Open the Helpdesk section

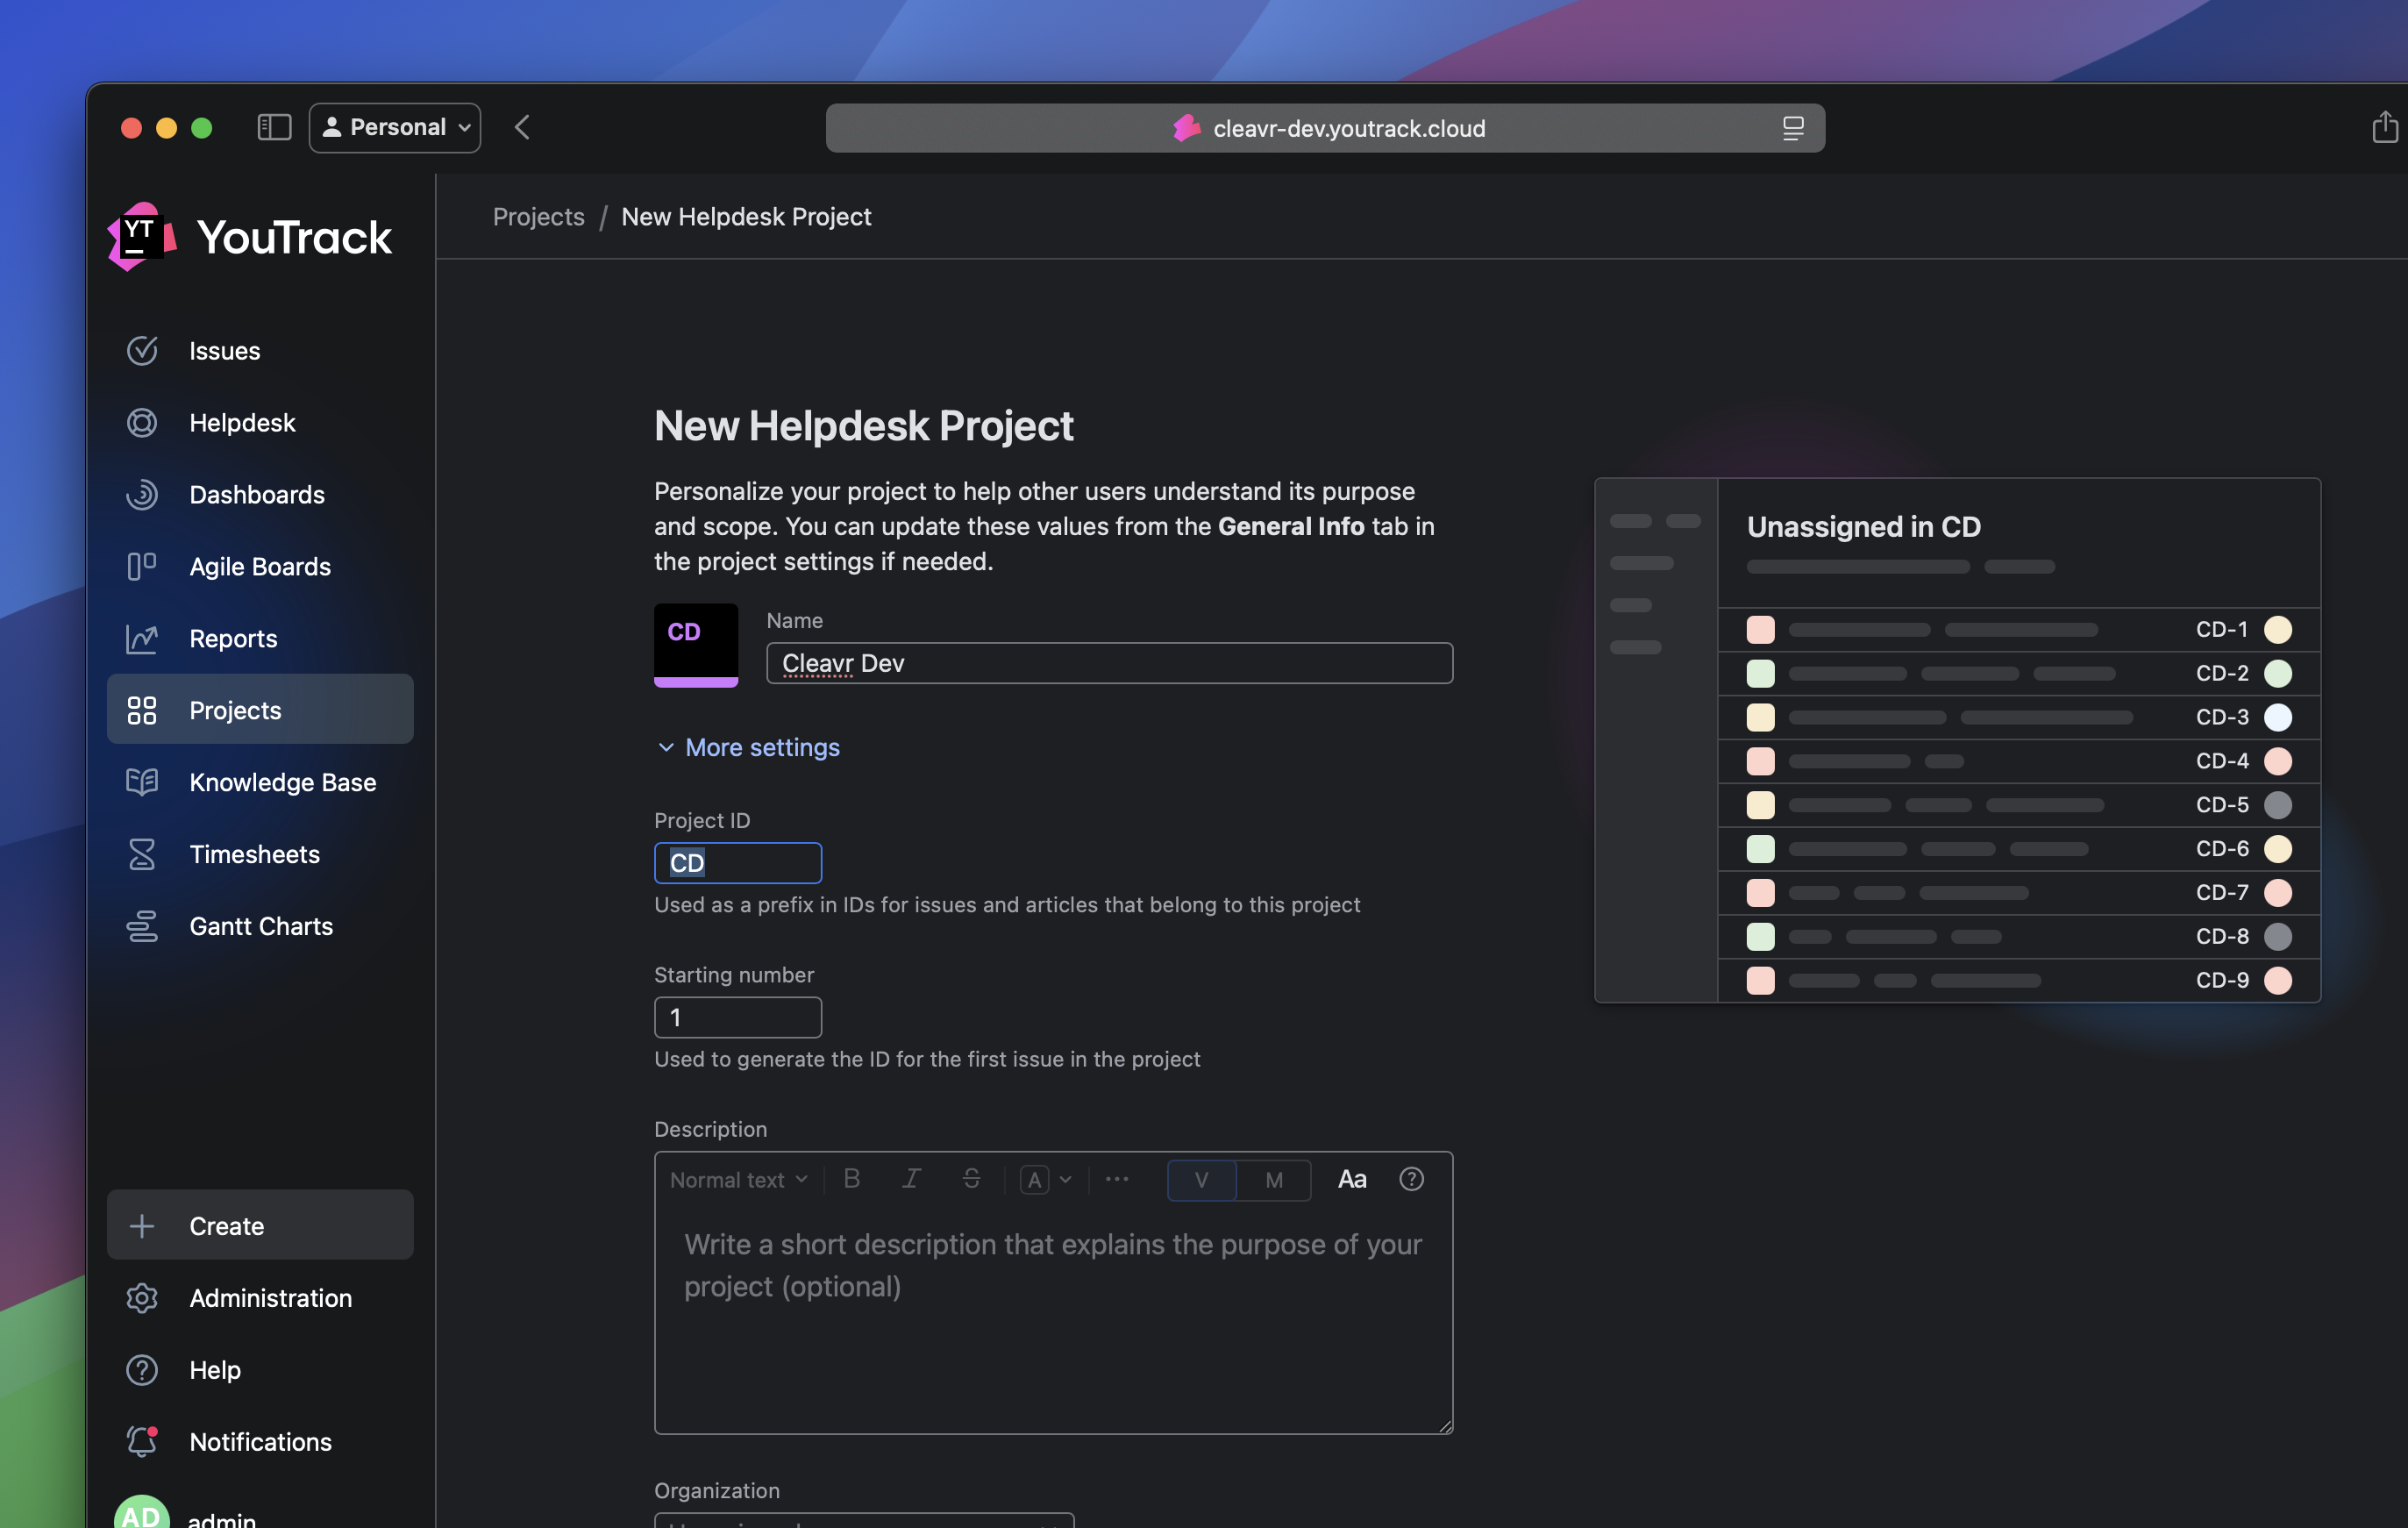pyautogui.click(x=242, y=422)
